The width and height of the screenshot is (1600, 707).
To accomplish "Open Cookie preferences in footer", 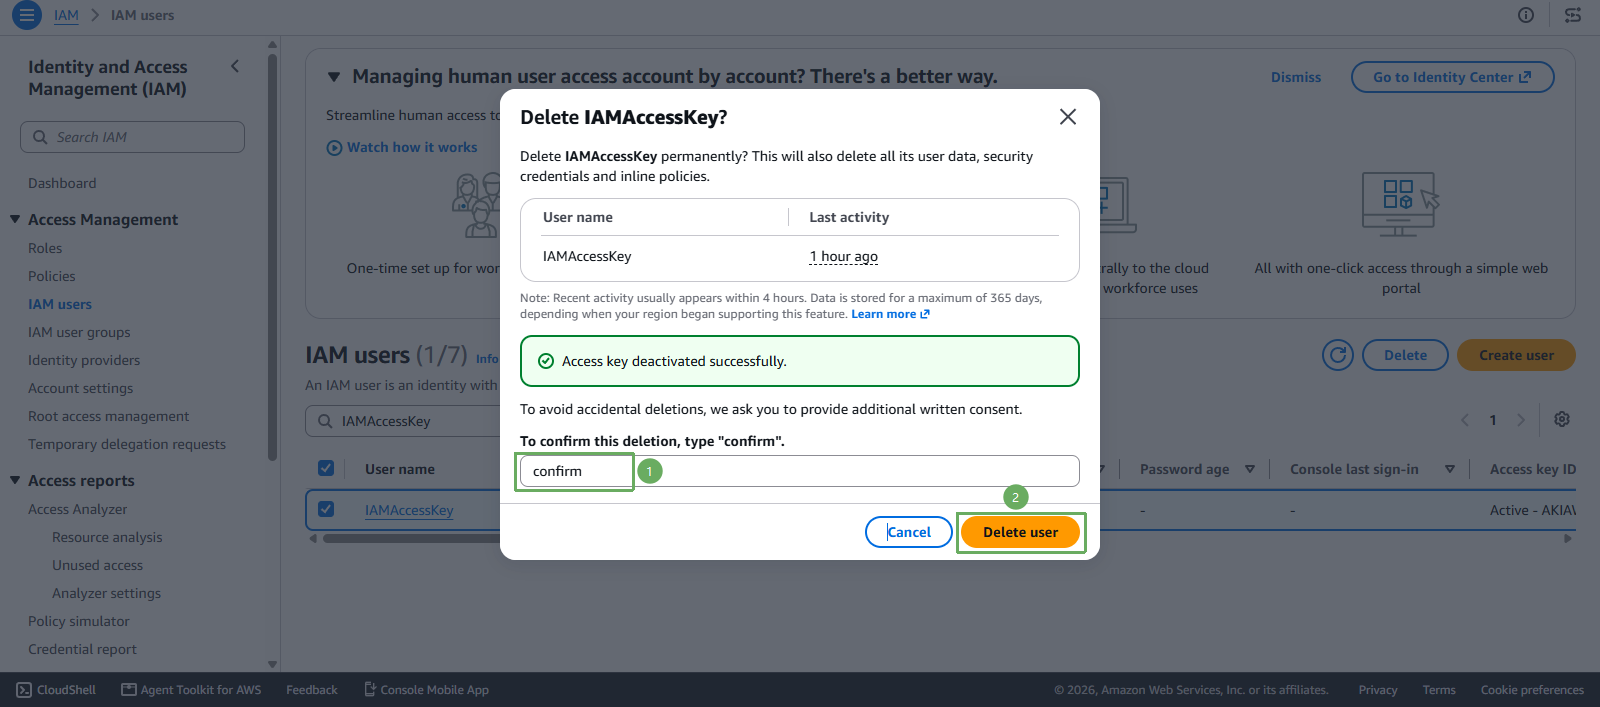I will point(1532,690).
